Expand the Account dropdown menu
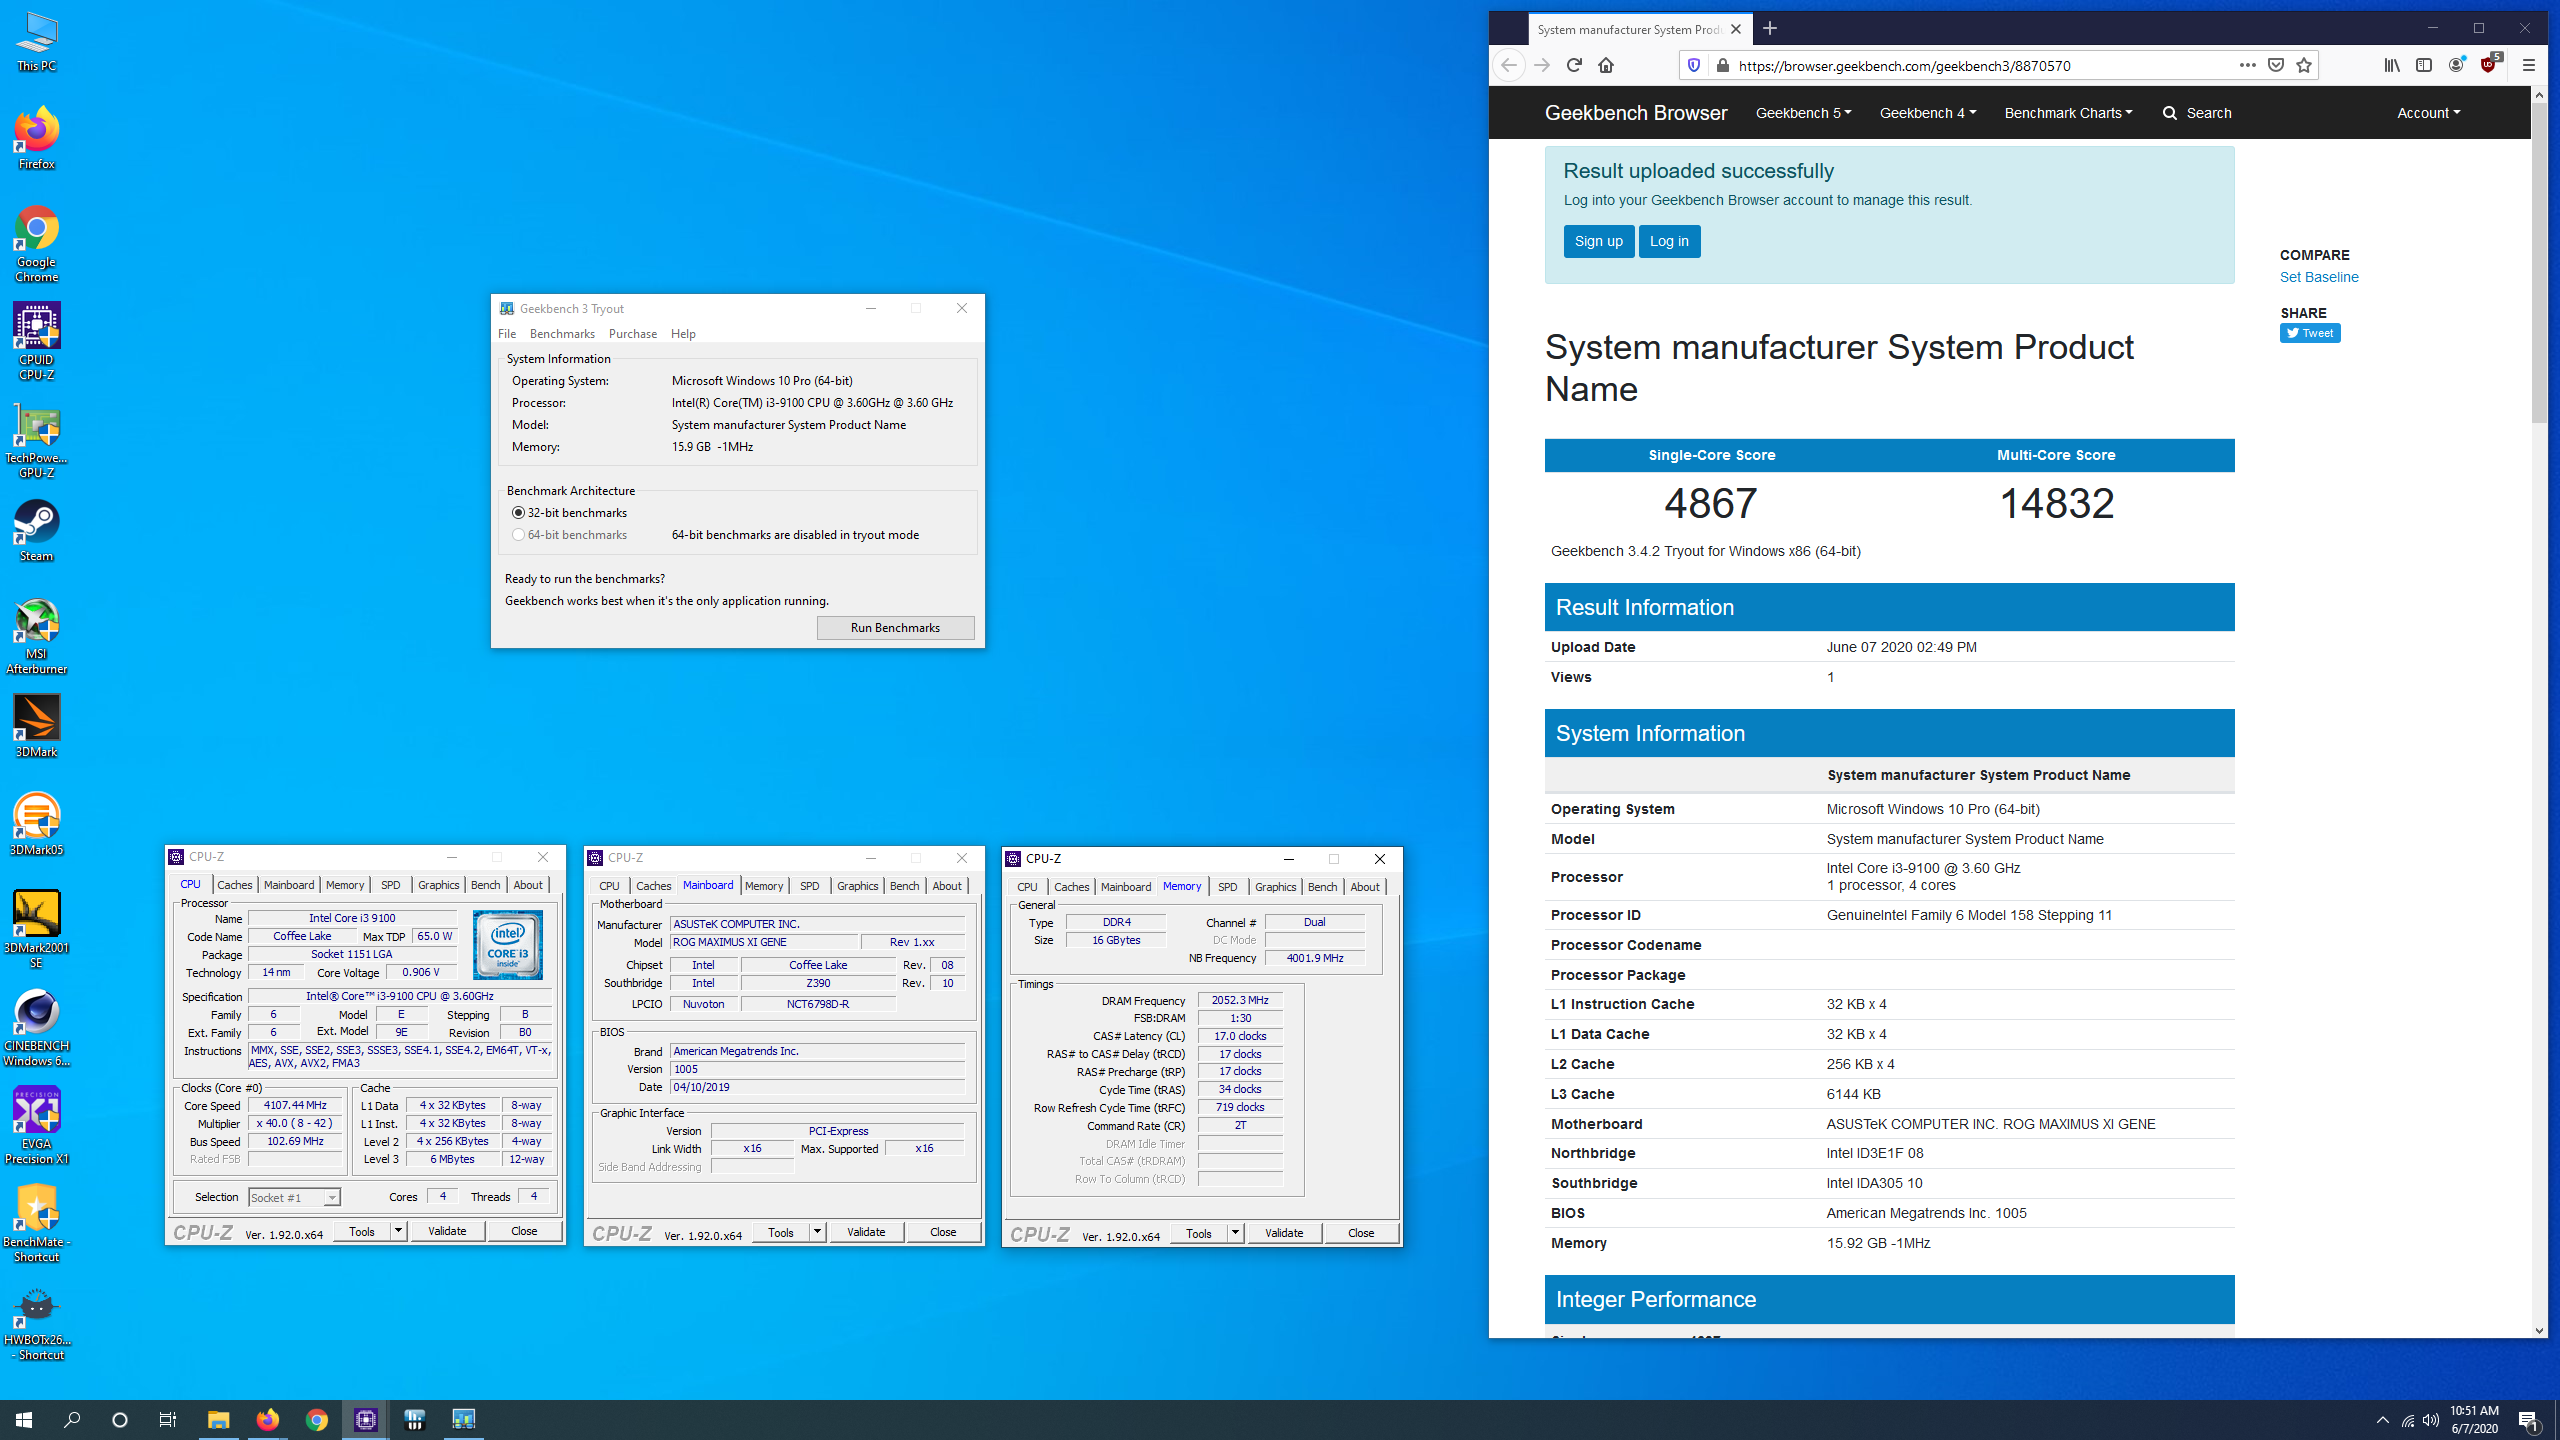This screenshot has height=1440, width=2560. (x=2428, y=113)
